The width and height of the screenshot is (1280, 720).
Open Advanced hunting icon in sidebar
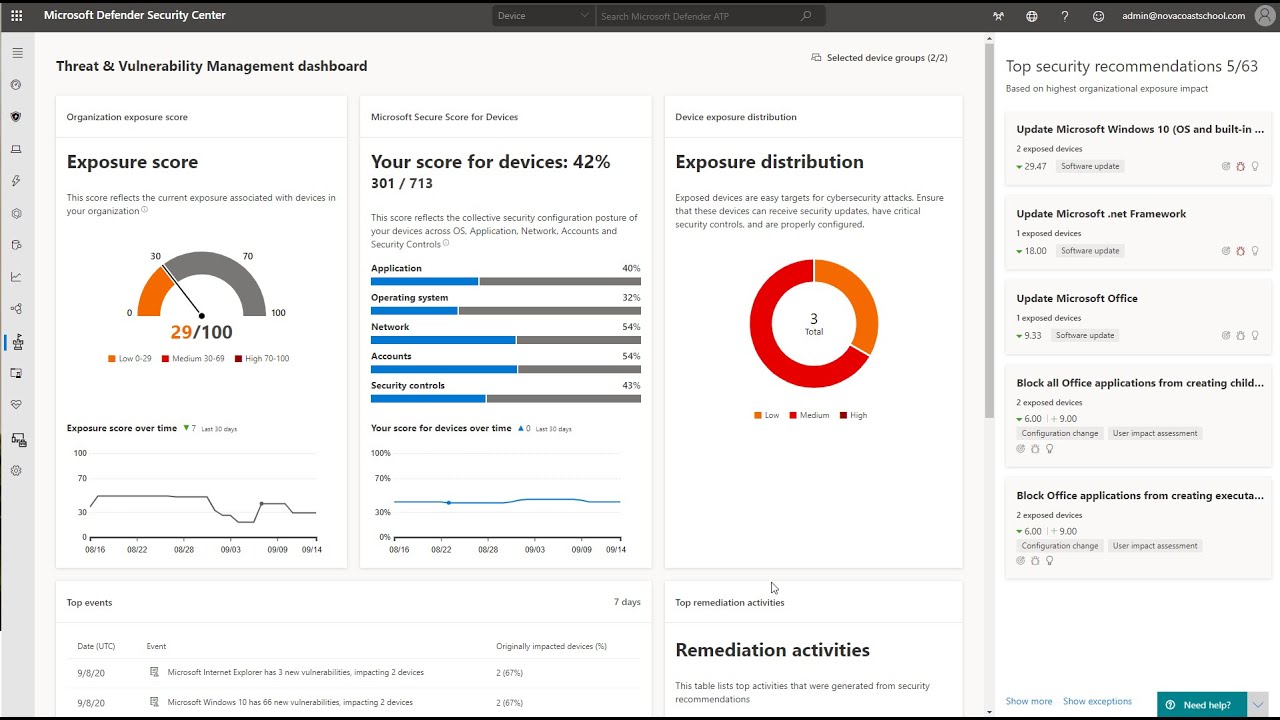(16, 245)
